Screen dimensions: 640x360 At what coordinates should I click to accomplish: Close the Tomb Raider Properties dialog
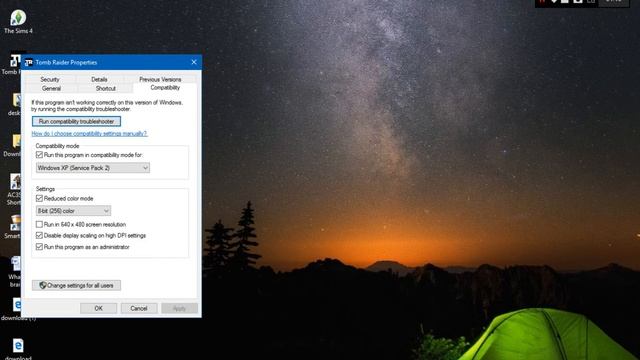pos(194,62)
